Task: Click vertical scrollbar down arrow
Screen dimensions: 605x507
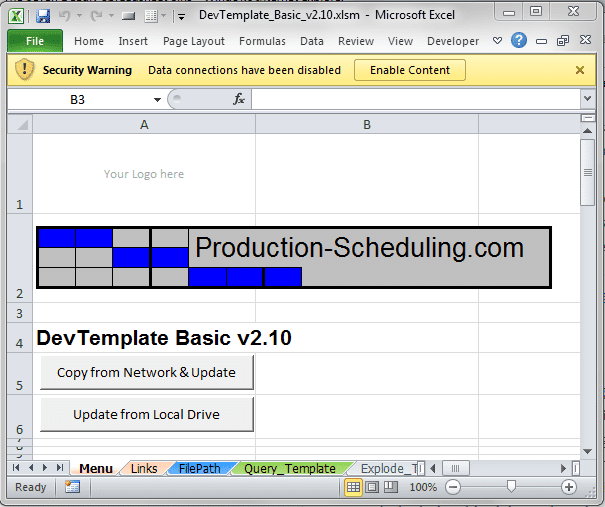Action: (x=587, y=451)
